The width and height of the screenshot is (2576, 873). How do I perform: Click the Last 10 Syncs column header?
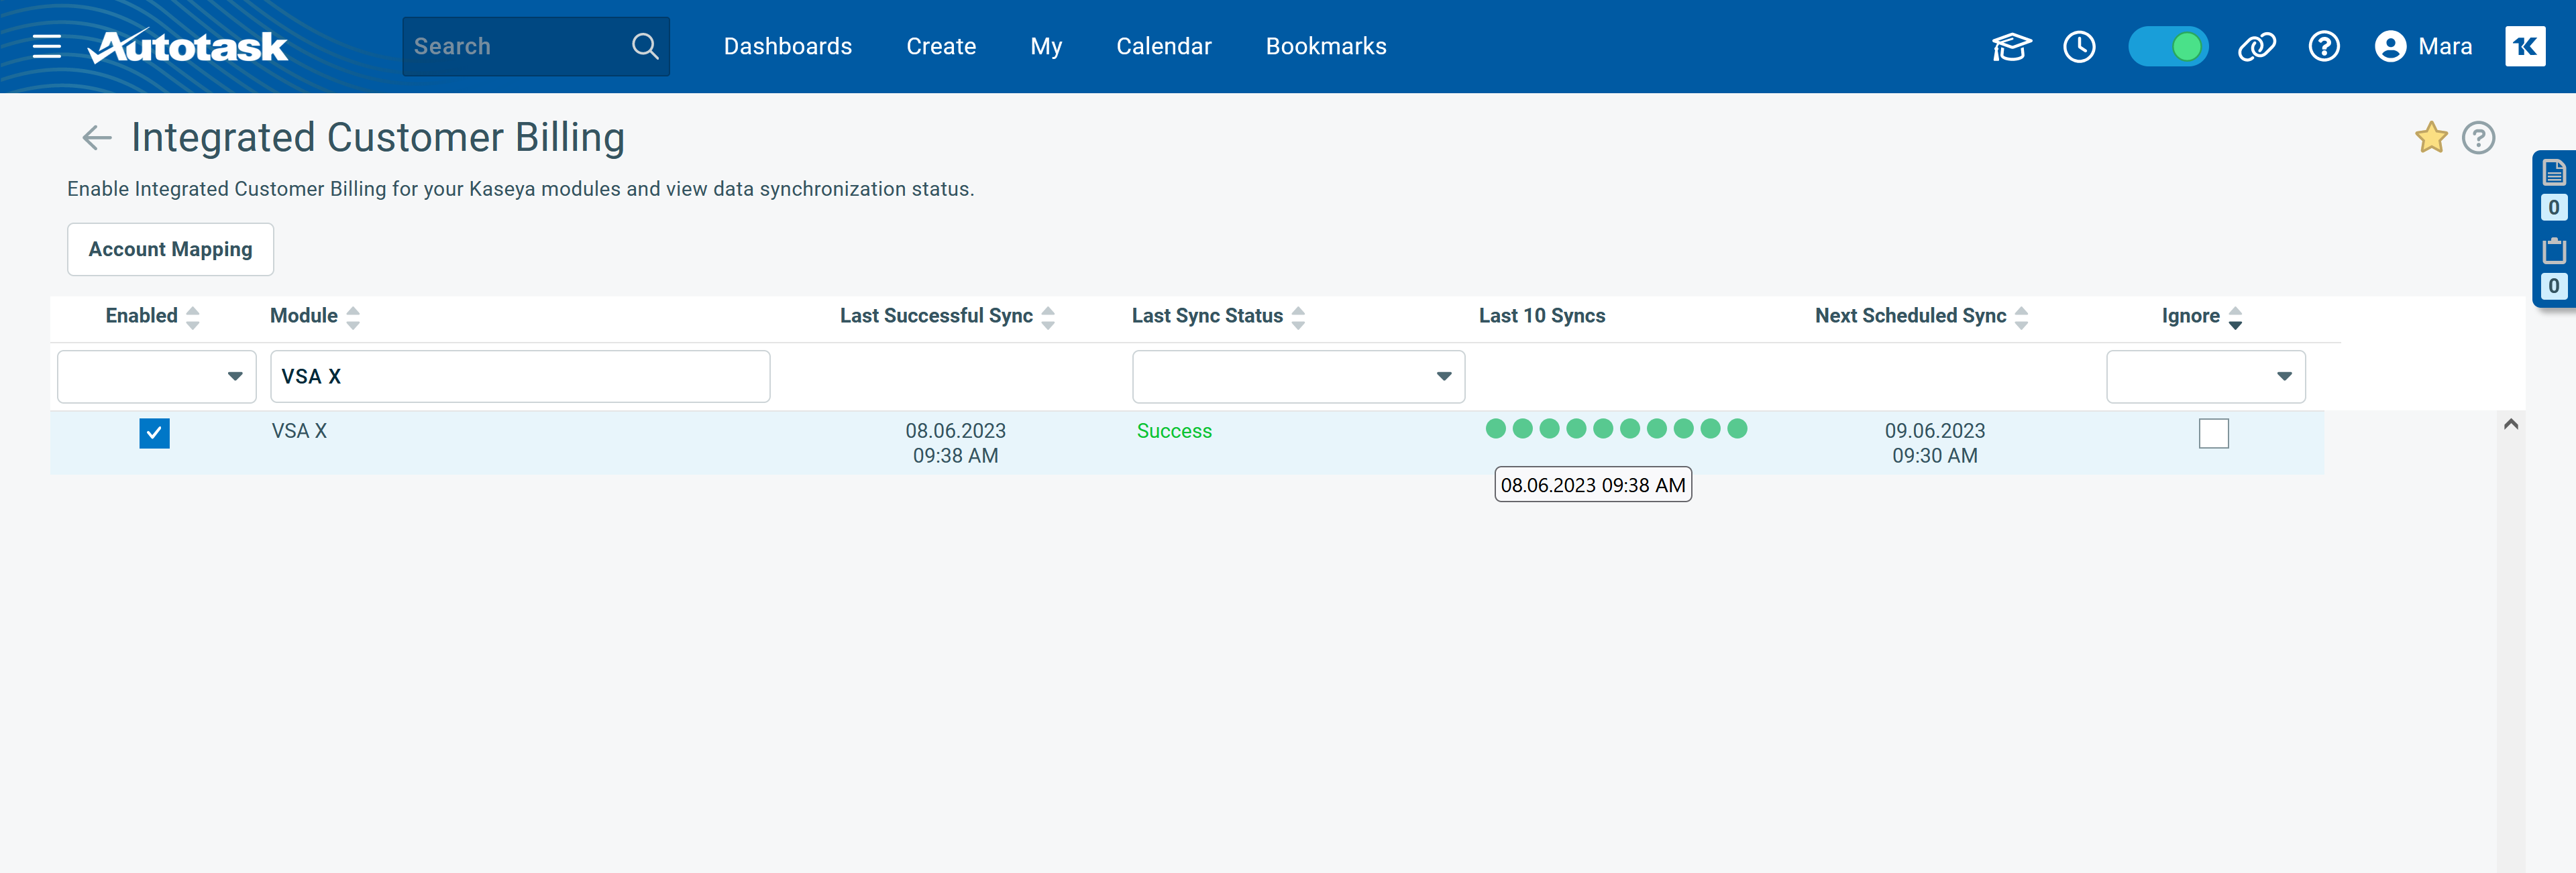point(1541,316)
